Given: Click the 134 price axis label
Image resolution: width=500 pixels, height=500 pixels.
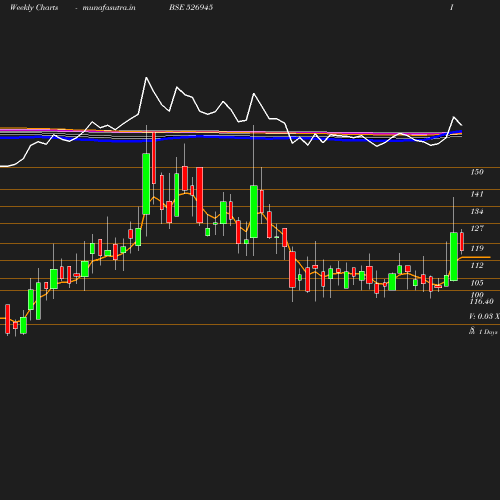Looking at the screenshot, I should [477, 211].
